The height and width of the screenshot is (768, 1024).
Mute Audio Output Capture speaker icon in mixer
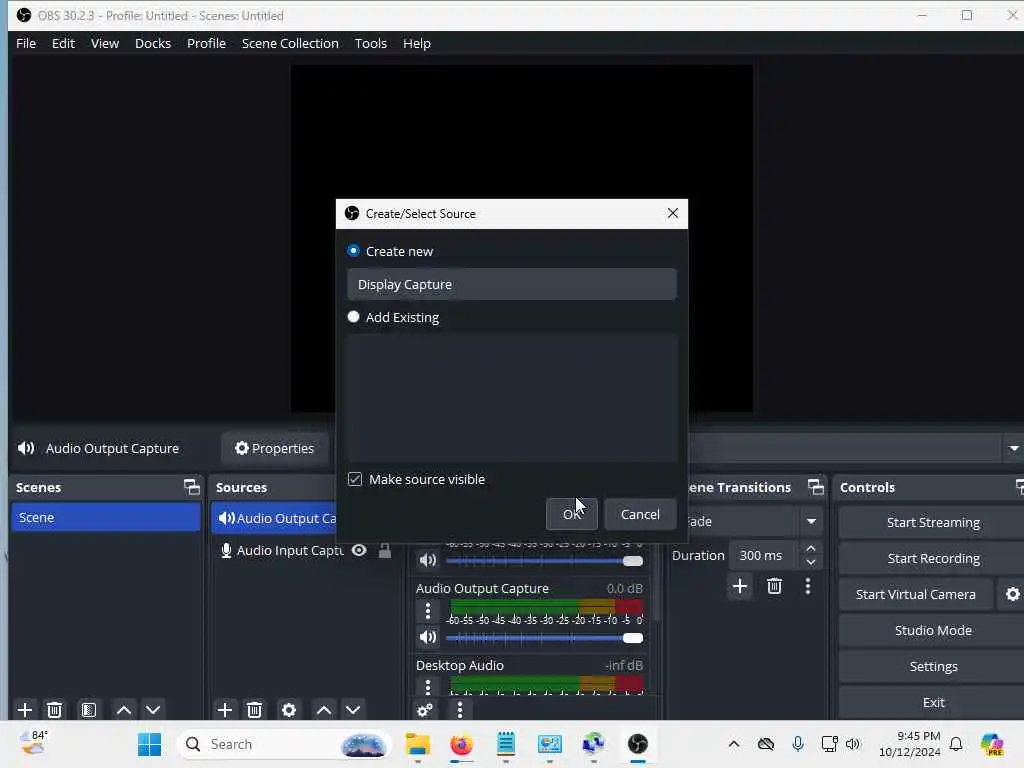(428, 637)
